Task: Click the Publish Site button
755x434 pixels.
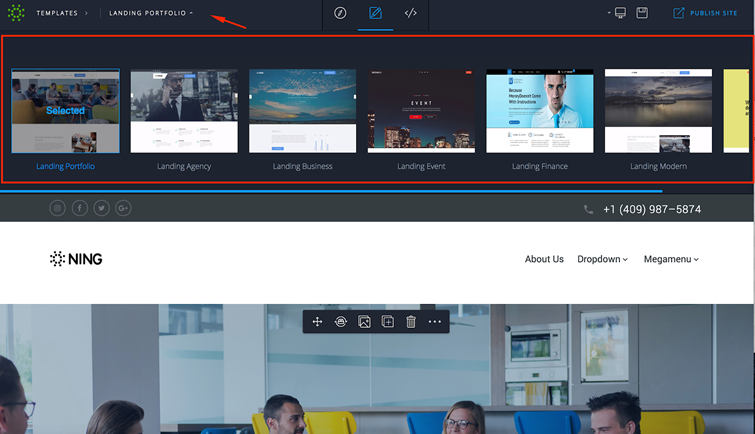Action: pyautogui.click(x=705, y=14)
